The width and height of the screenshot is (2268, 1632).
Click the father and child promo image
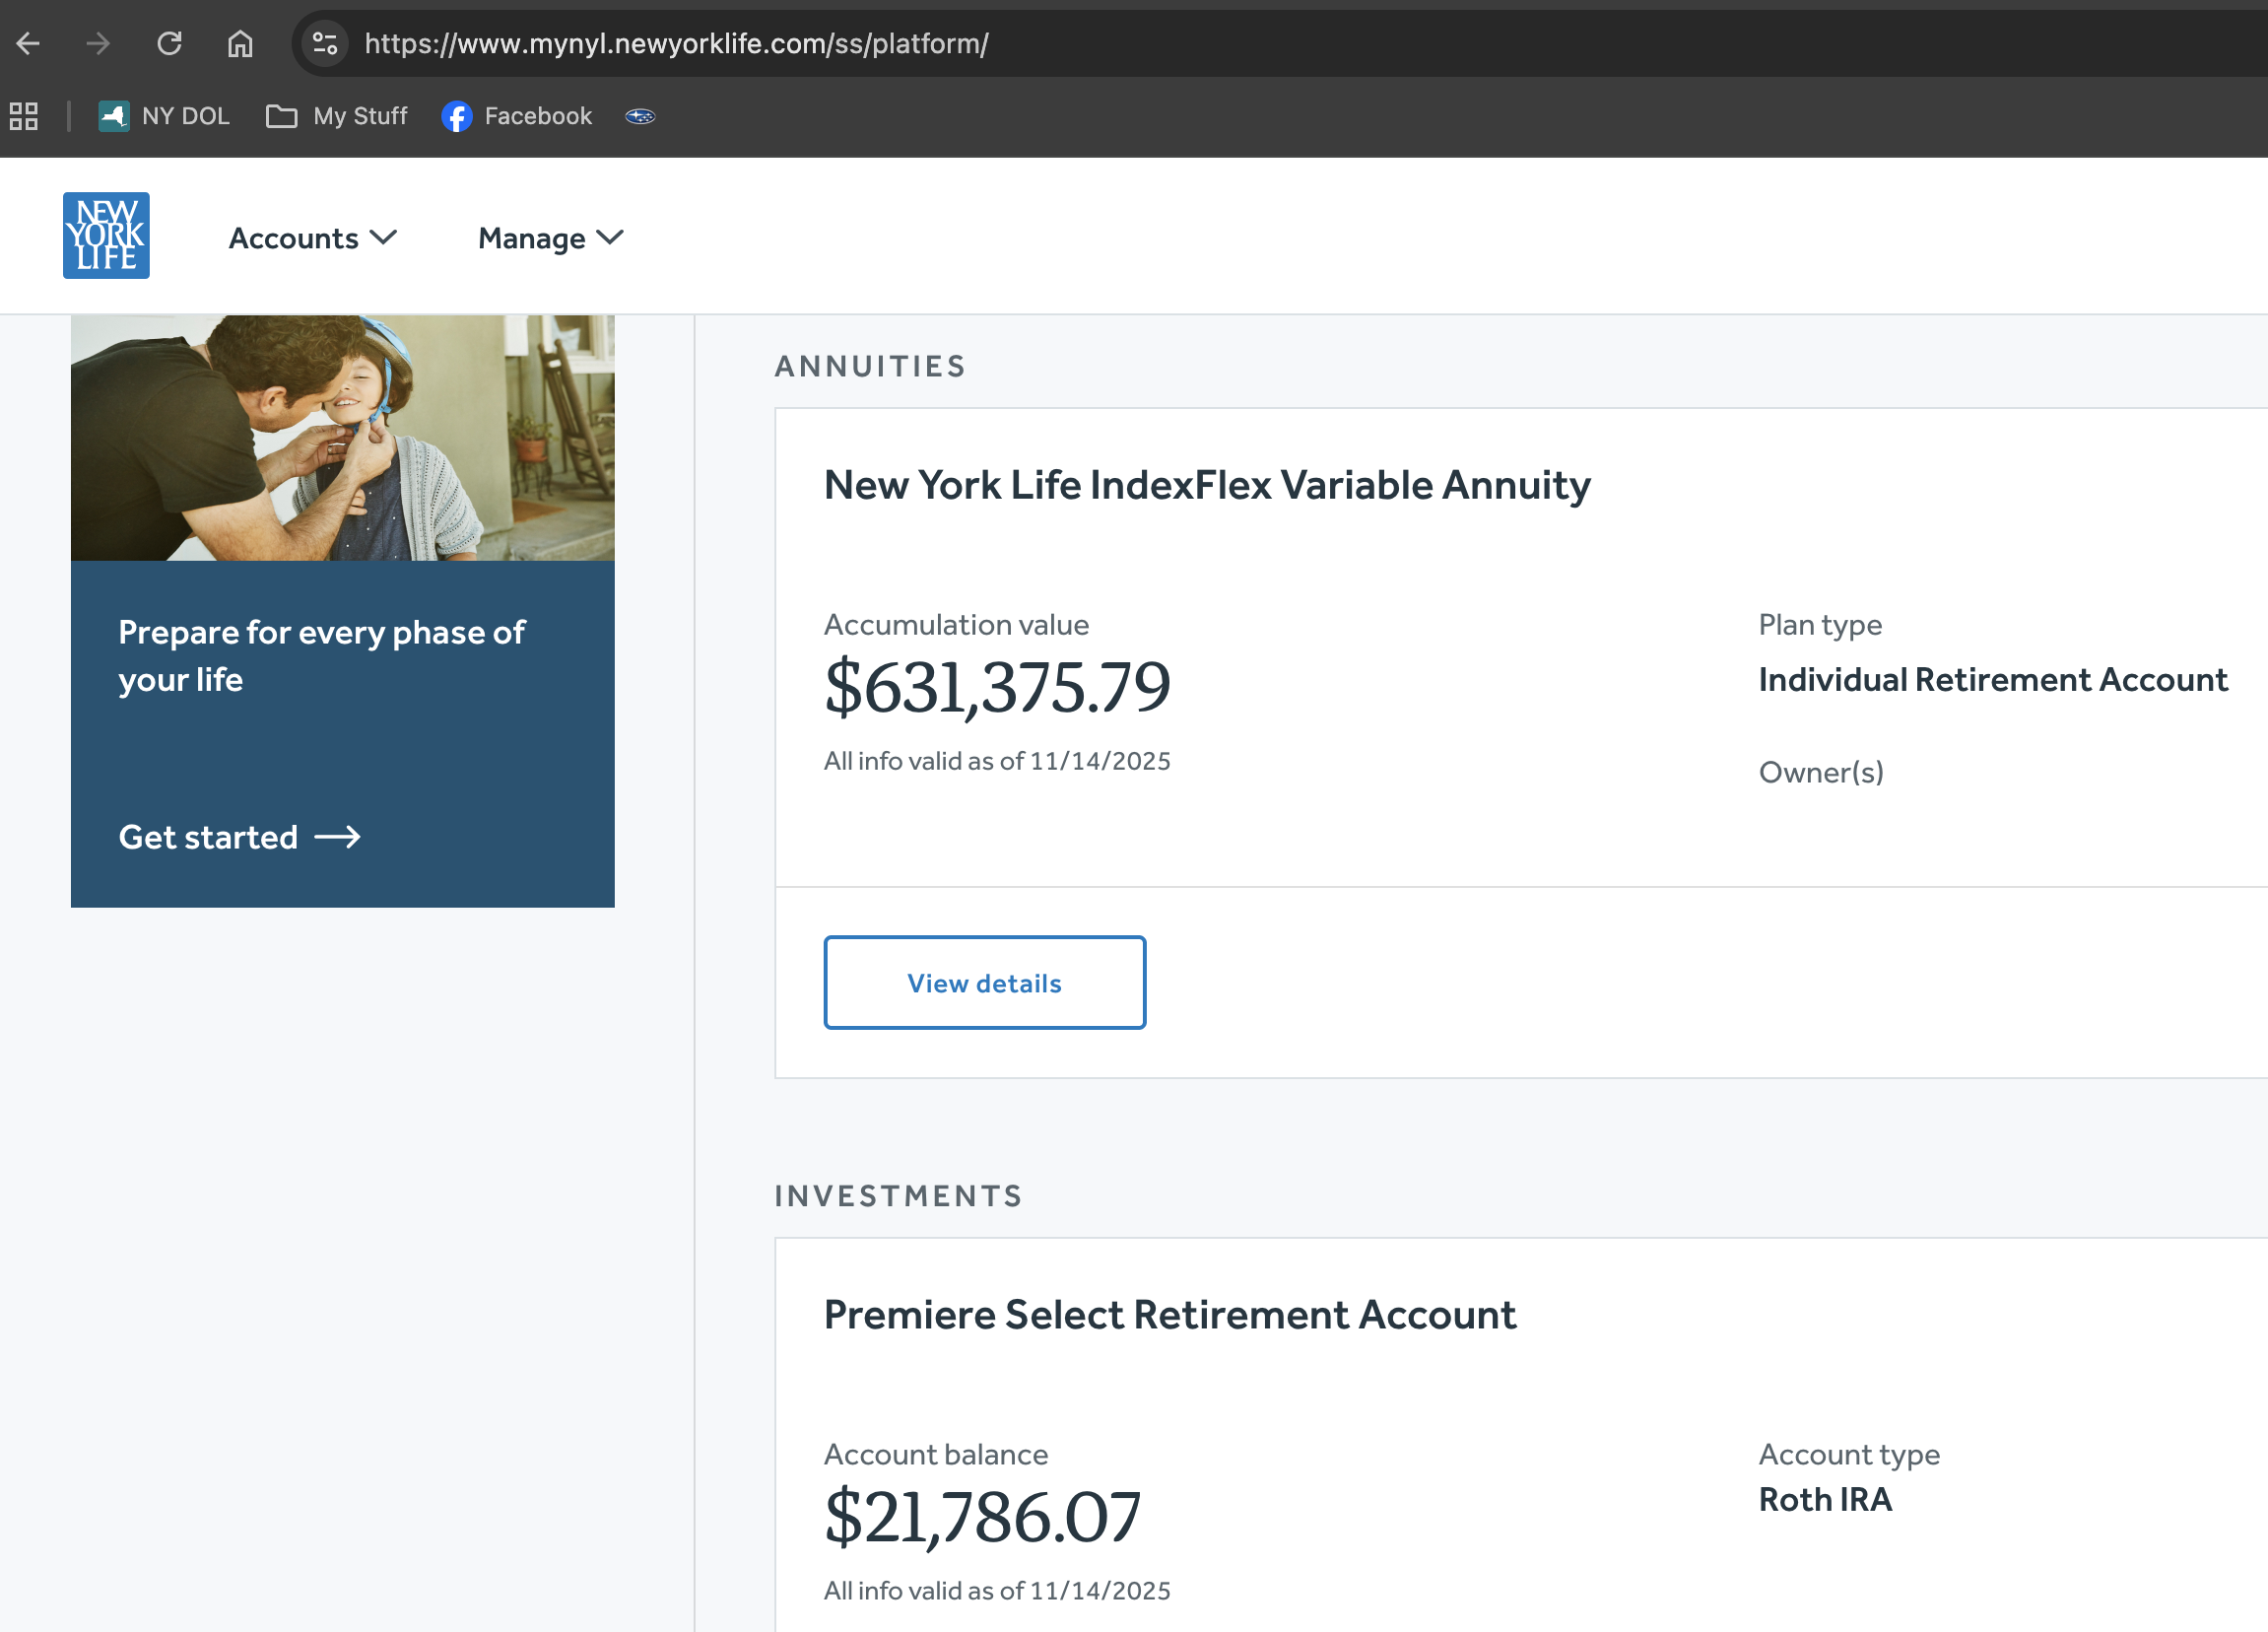coord(342,437)
